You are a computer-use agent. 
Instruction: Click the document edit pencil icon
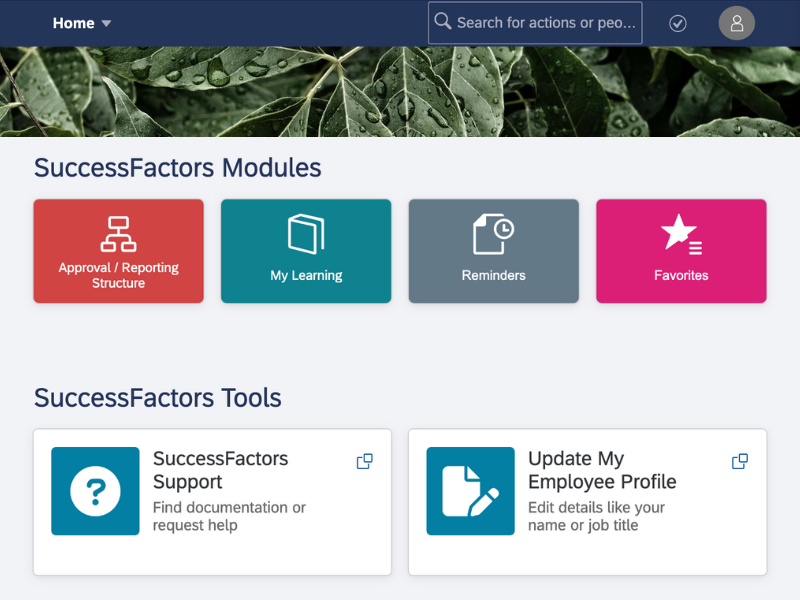point(470,491)
